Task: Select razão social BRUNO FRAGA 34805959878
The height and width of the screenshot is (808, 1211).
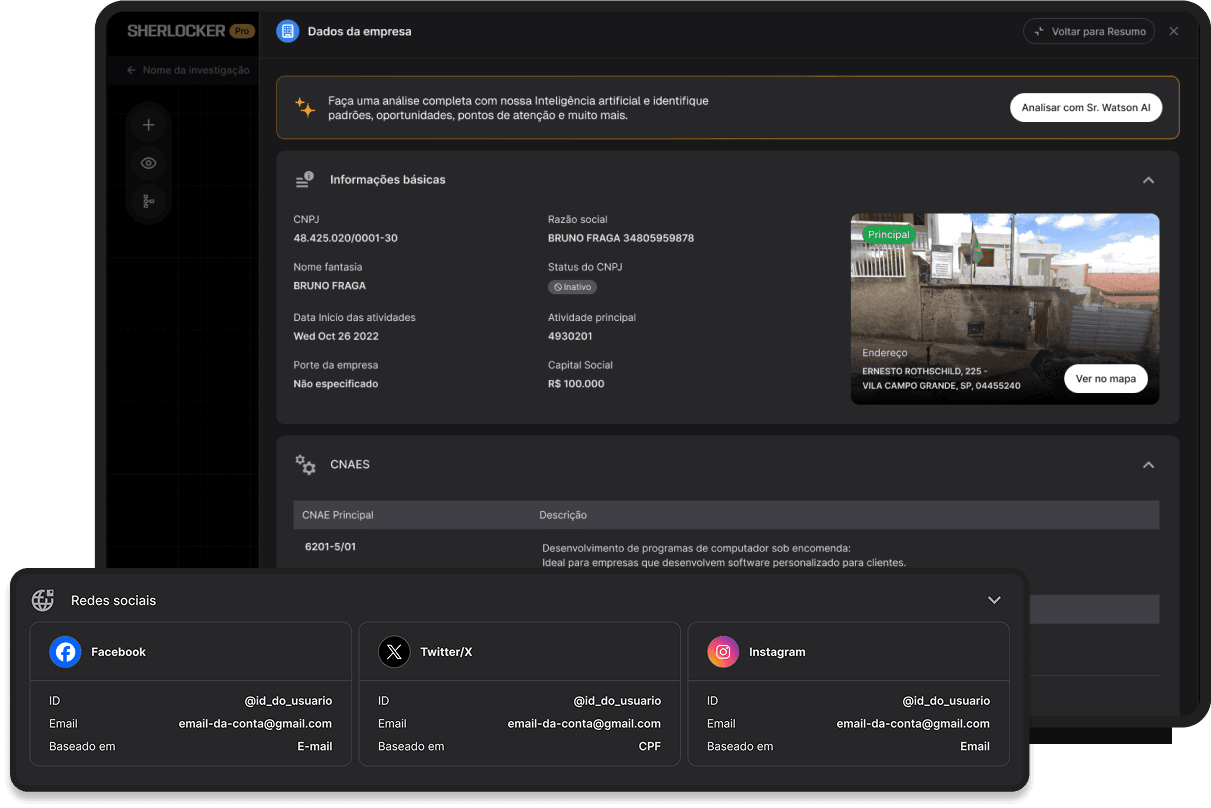Action: 621,238
